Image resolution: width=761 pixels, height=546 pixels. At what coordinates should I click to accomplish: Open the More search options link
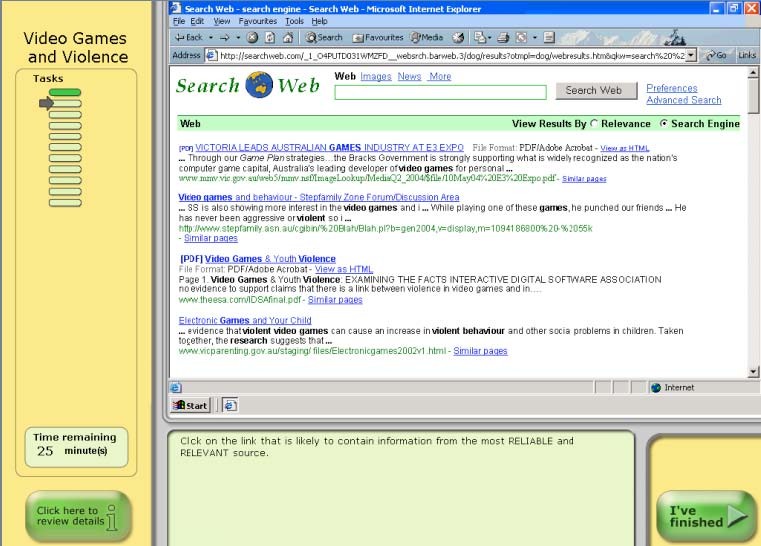(x=440, y=77)
